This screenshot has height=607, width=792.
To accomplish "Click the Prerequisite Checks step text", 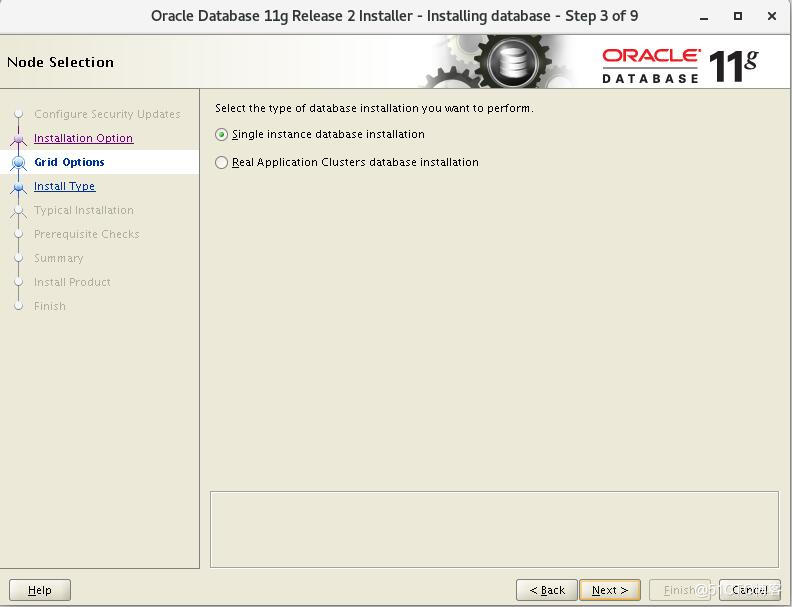I will [86, 234].
